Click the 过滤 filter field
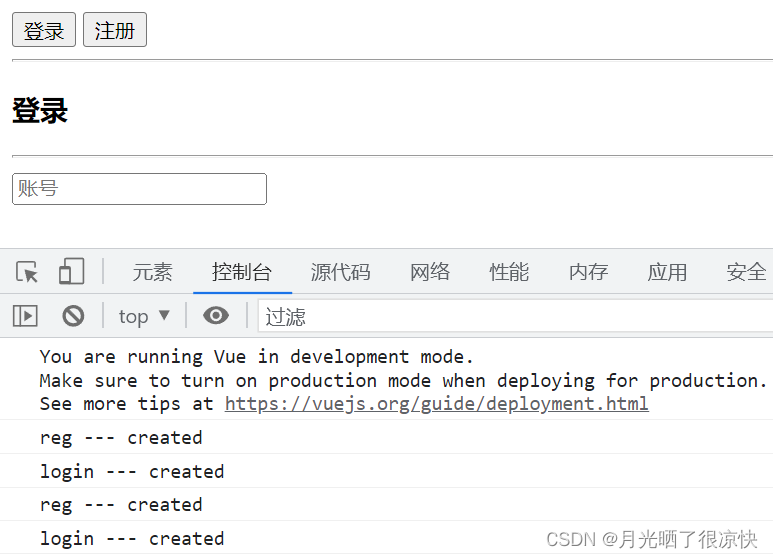 tap(515, 316)
